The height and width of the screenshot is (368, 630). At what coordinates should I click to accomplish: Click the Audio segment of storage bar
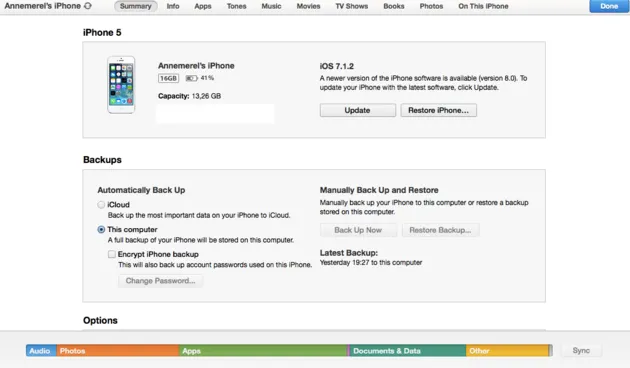(x=41, y=351)
